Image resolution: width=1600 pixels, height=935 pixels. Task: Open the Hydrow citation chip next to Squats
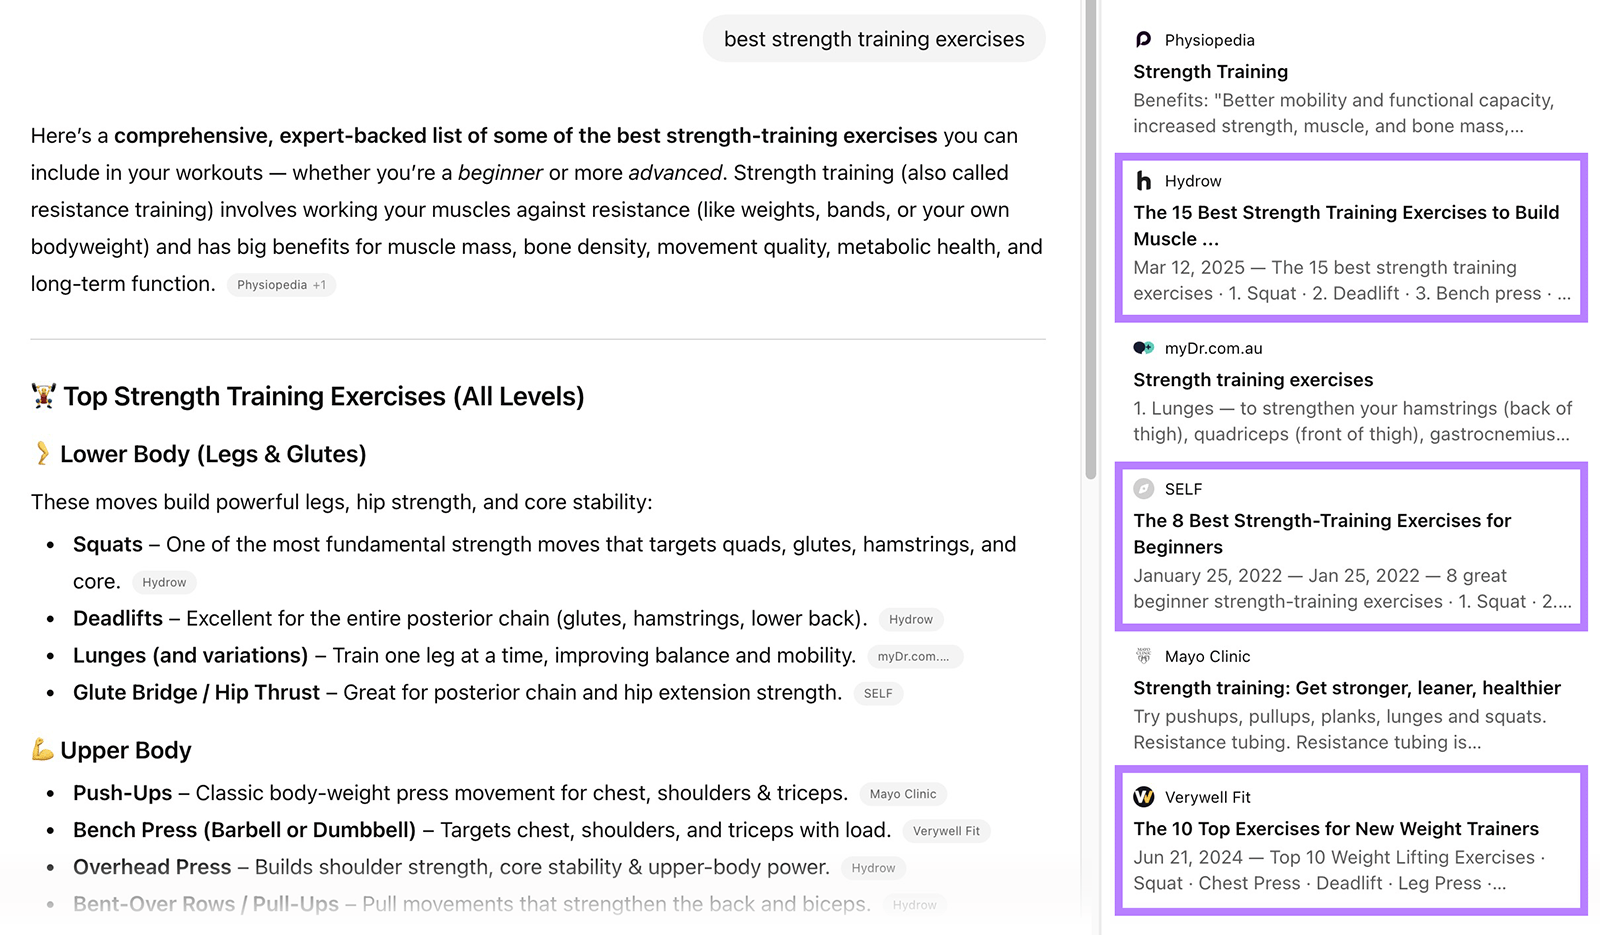click(x=164, y=582)
